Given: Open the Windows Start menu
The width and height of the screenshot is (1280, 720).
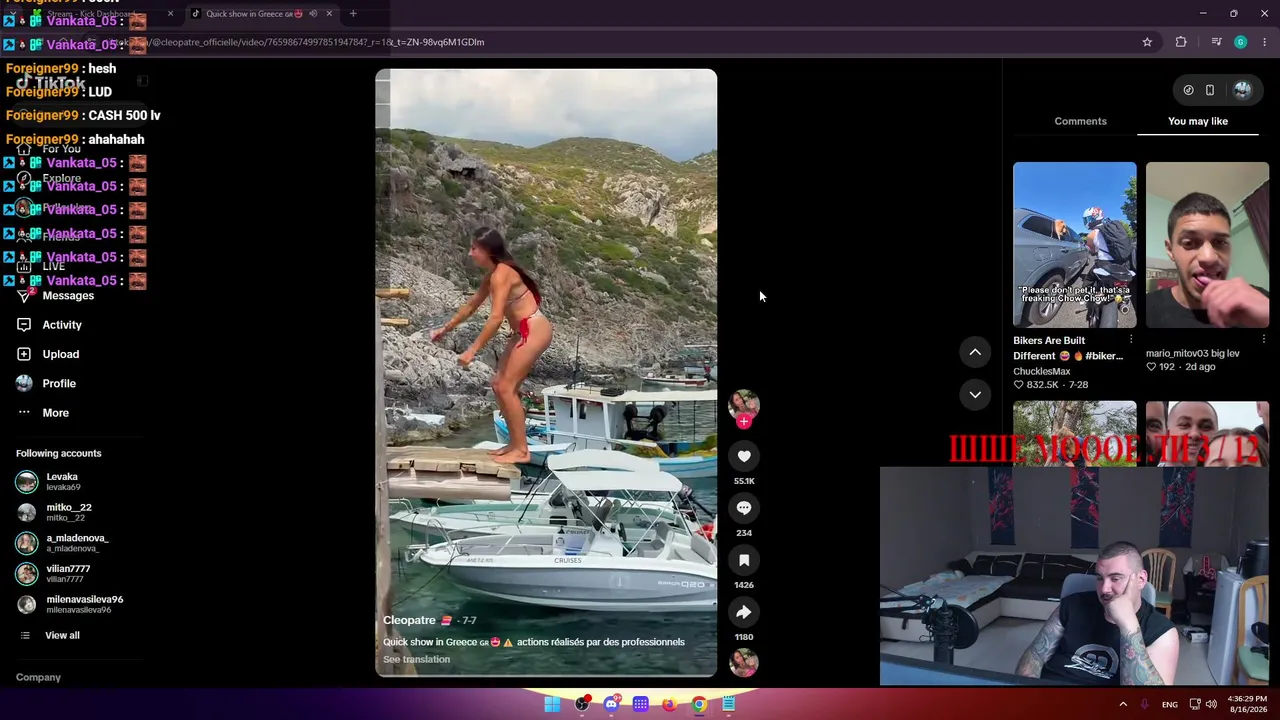Looking at the screenshot, I should point(552,704).
